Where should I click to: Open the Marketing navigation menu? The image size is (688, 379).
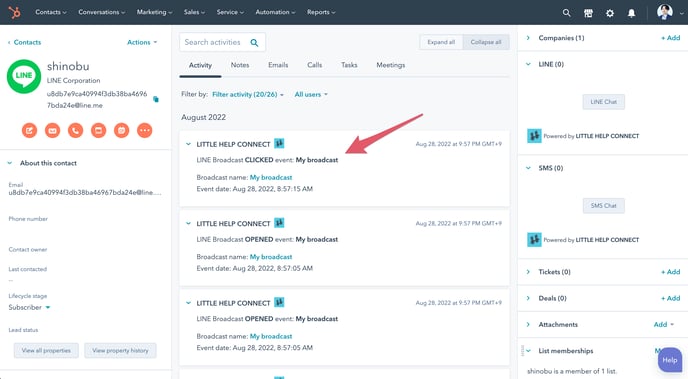click(154, 12)
